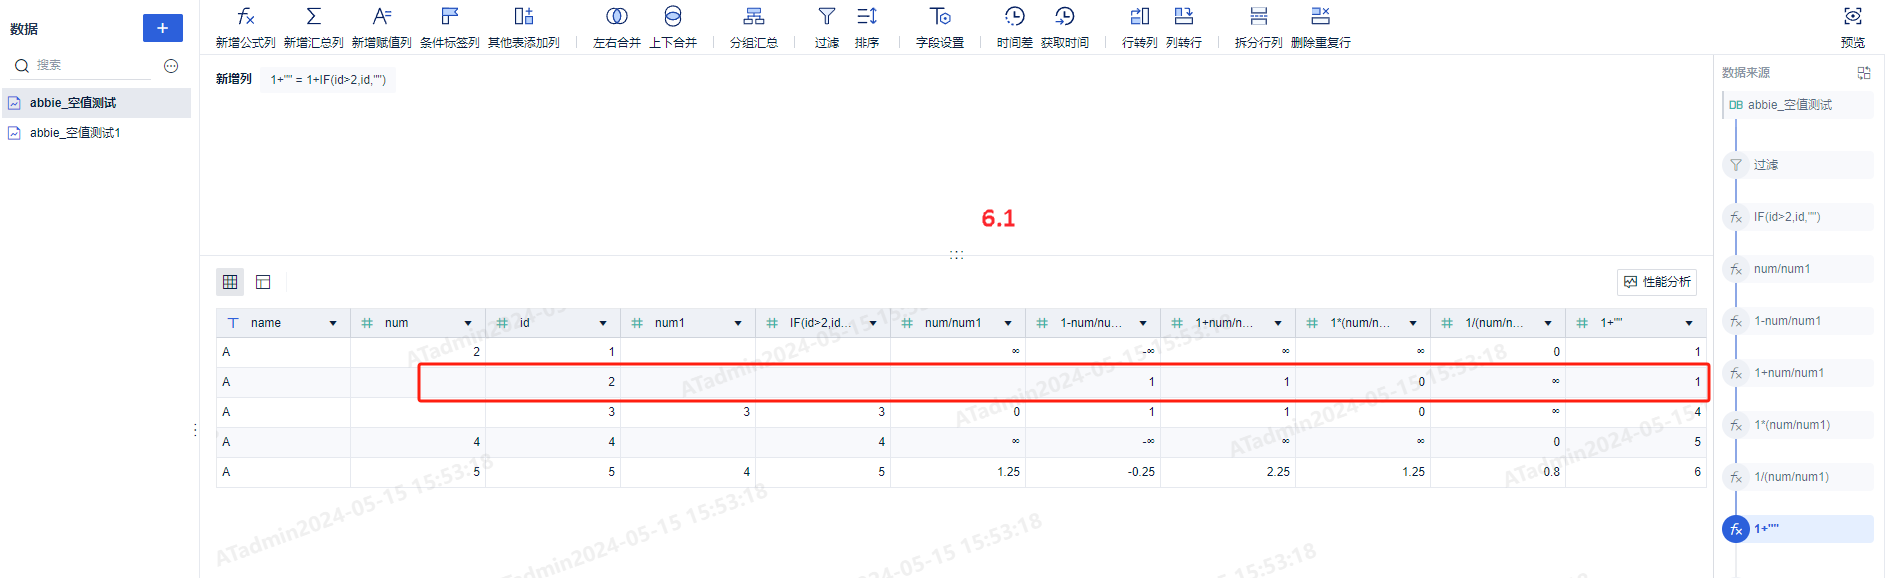Screen dimensions: 1885x578
Task: Open the id column dropdown arrow
Action: tap(603, 323)
